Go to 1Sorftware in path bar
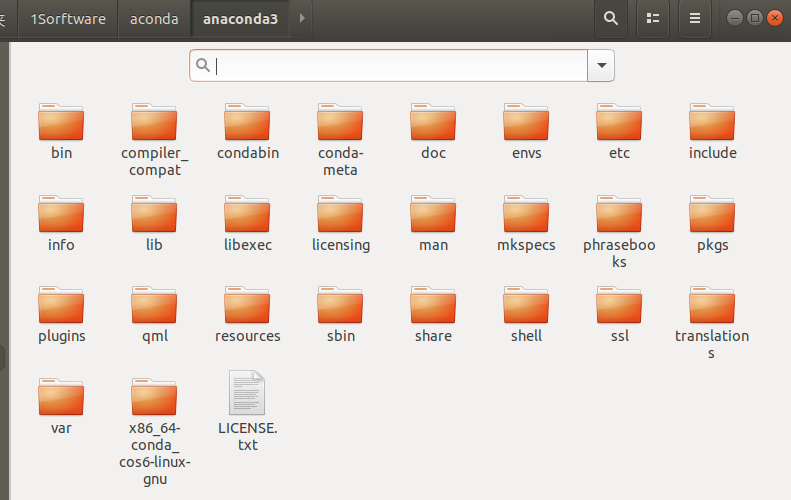 point(68,19)
